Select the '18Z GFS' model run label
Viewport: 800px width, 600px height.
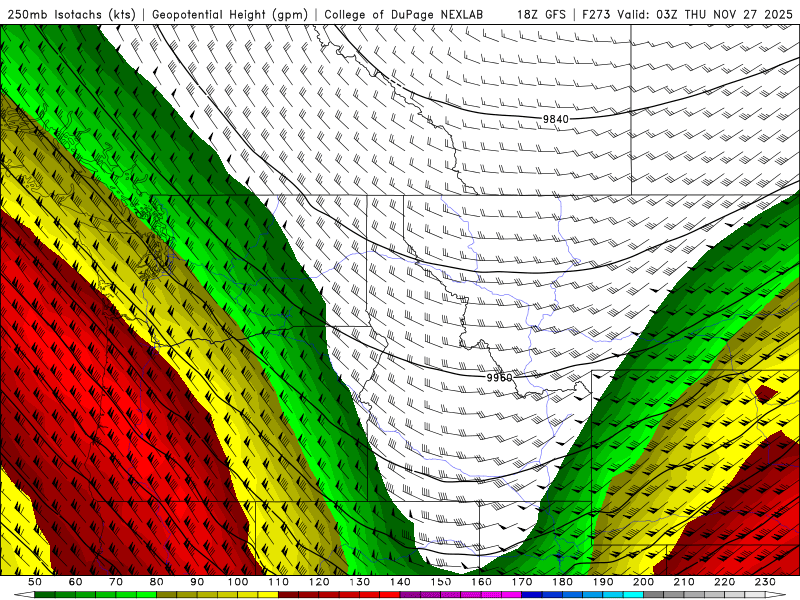point(541,14)
